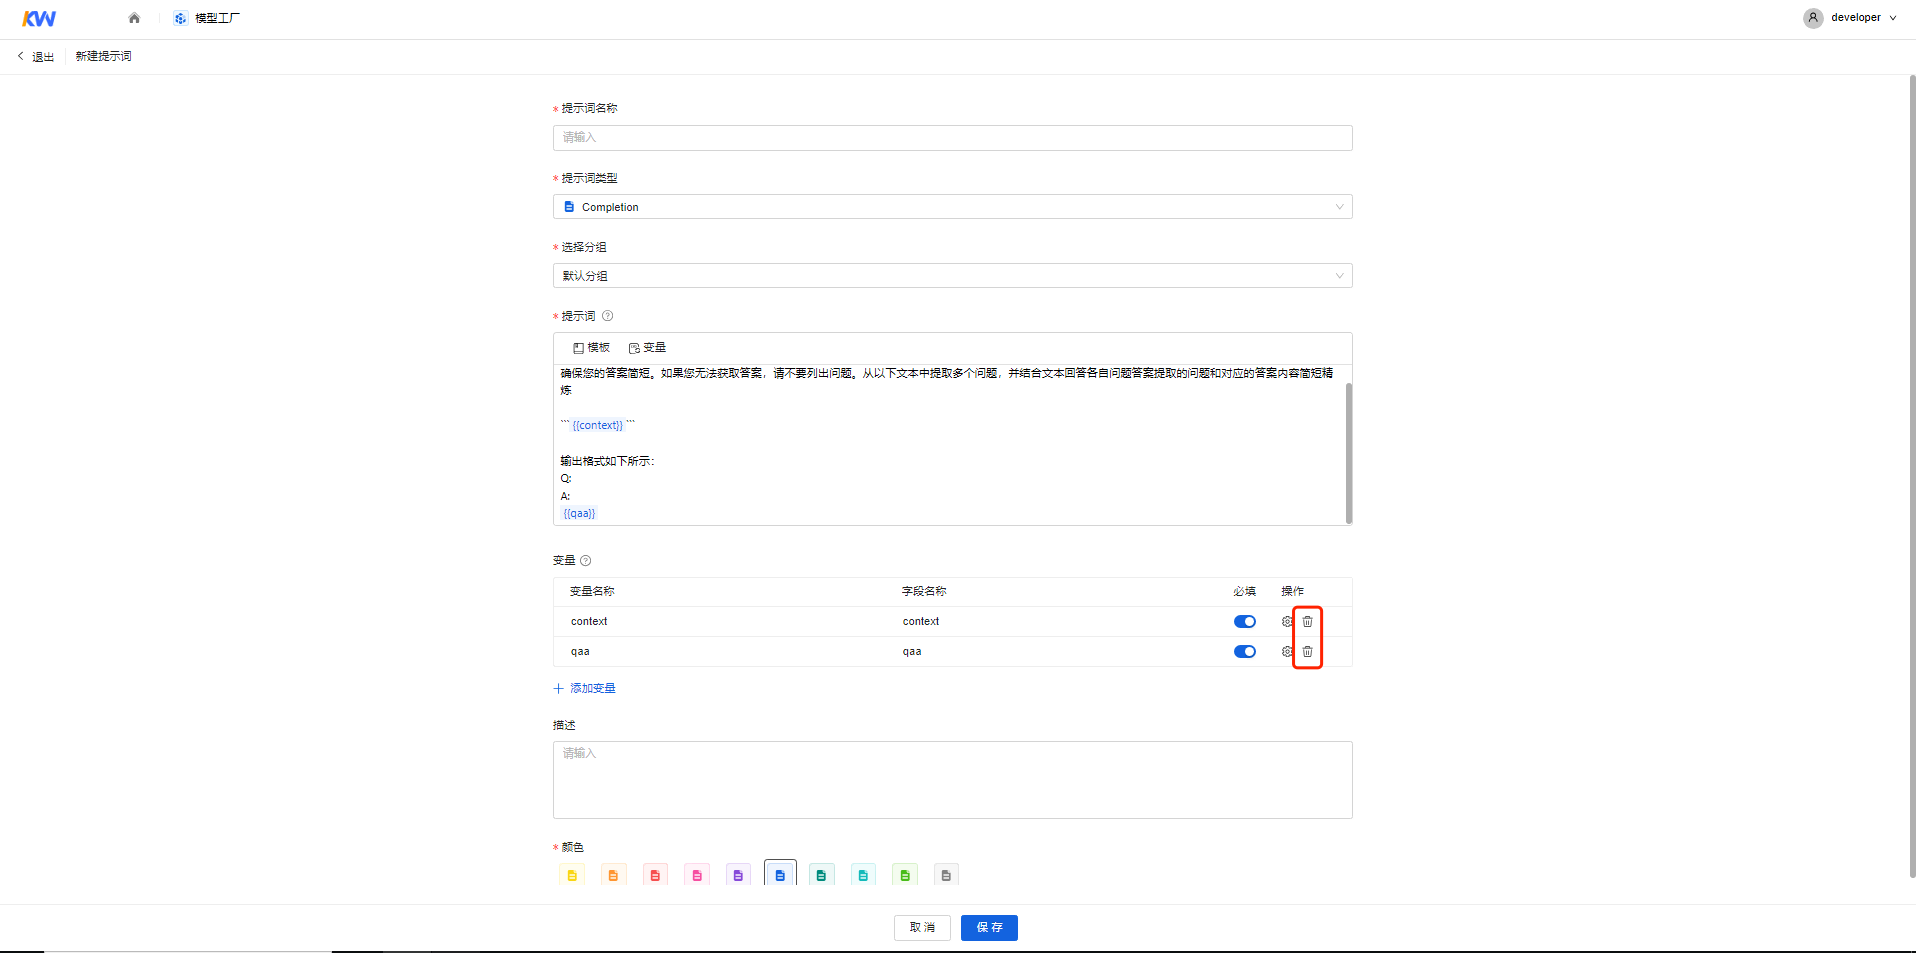This screenshot has height=953, width=1916.
Task: Open the 模板 template tool
Action: coord(591,348)
